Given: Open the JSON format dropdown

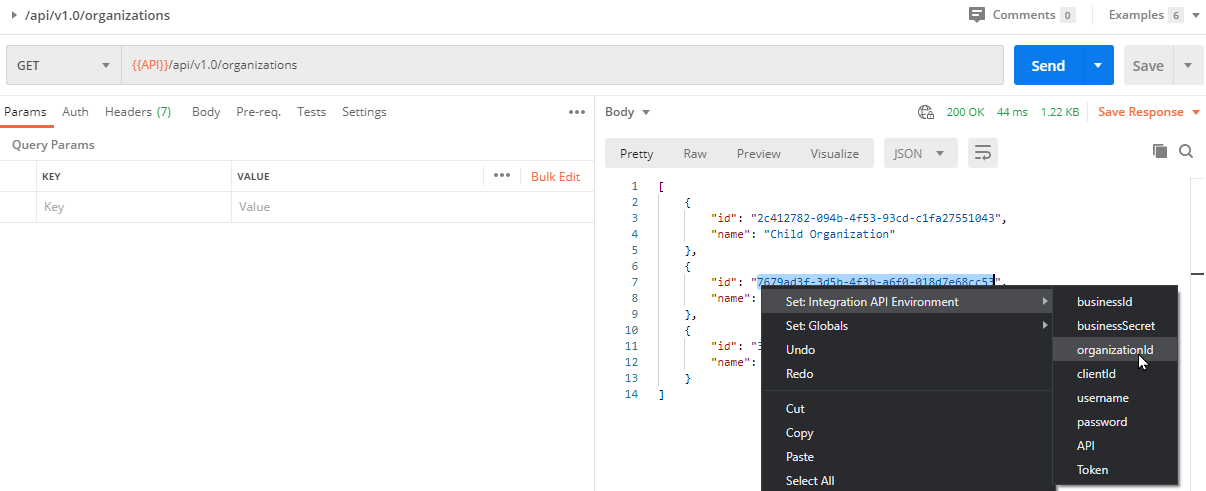Looking at the screenshot, I should point(920,153).
